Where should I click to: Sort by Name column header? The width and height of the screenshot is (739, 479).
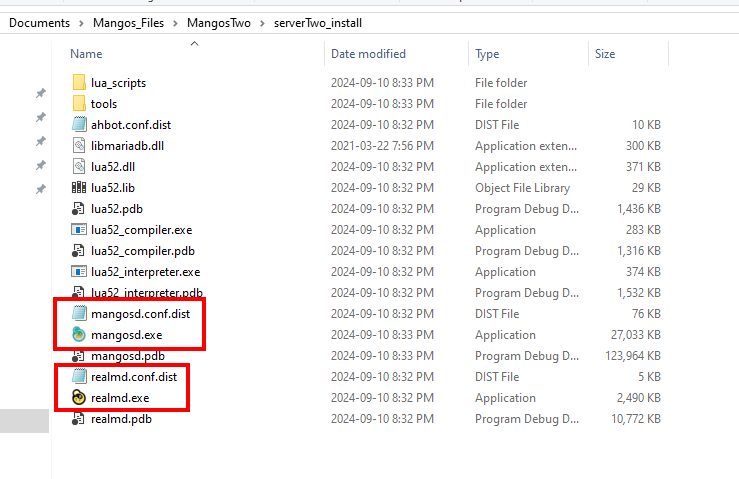[86, 54]
